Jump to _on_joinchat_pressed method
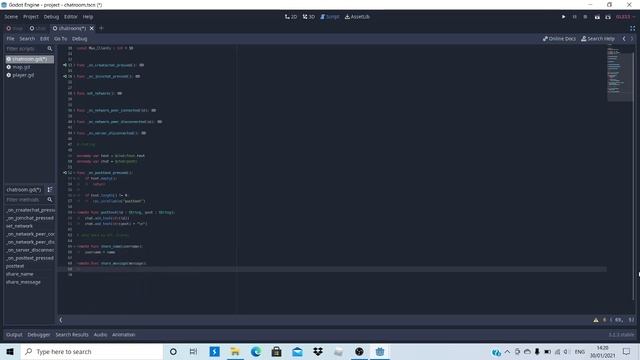Image resolution: width=640 pixels, height=360 pixels. pyautogui.click(x=30, y=218)
